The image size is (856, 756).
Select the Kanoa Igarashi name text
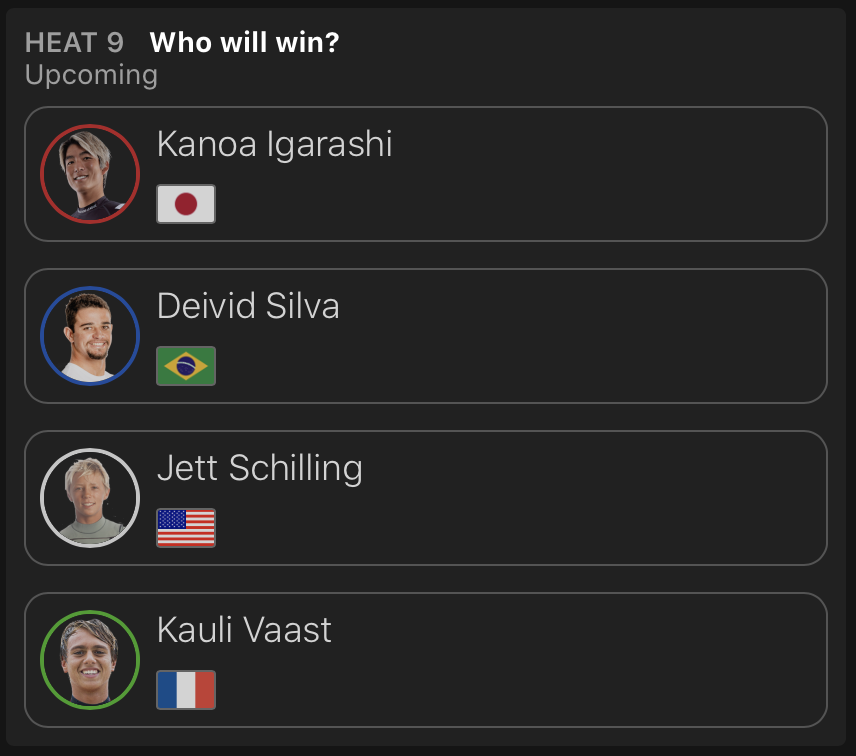[x=275, y=145]
